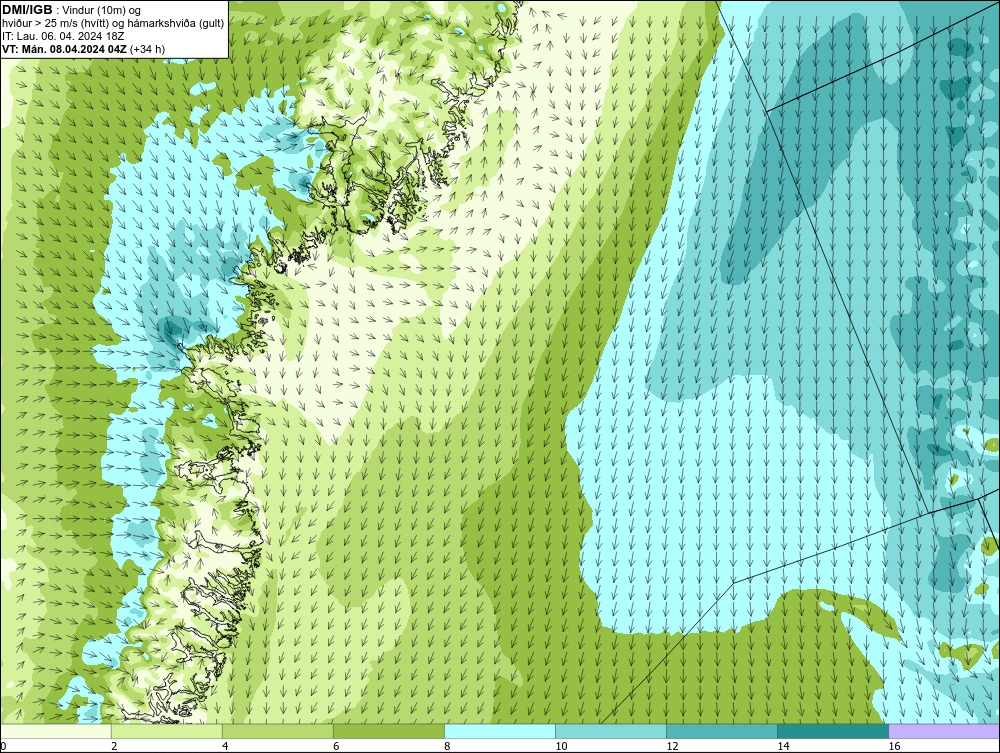Click the 'IT: Lau. 06. 04. 2024 18Z' line
The width and height of the screenshot is (1000, 753).
coord(62,36)
